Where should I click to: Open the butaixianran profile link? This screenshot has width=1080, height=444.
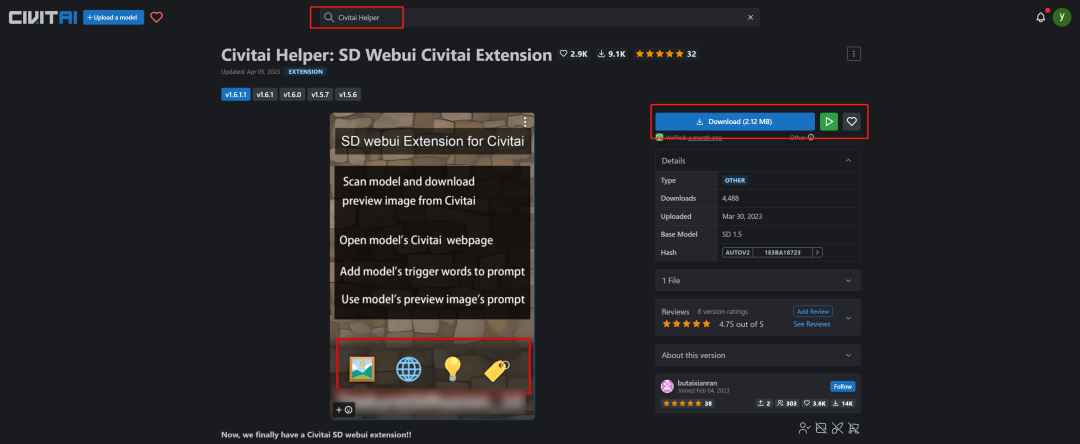pos(698,383)
